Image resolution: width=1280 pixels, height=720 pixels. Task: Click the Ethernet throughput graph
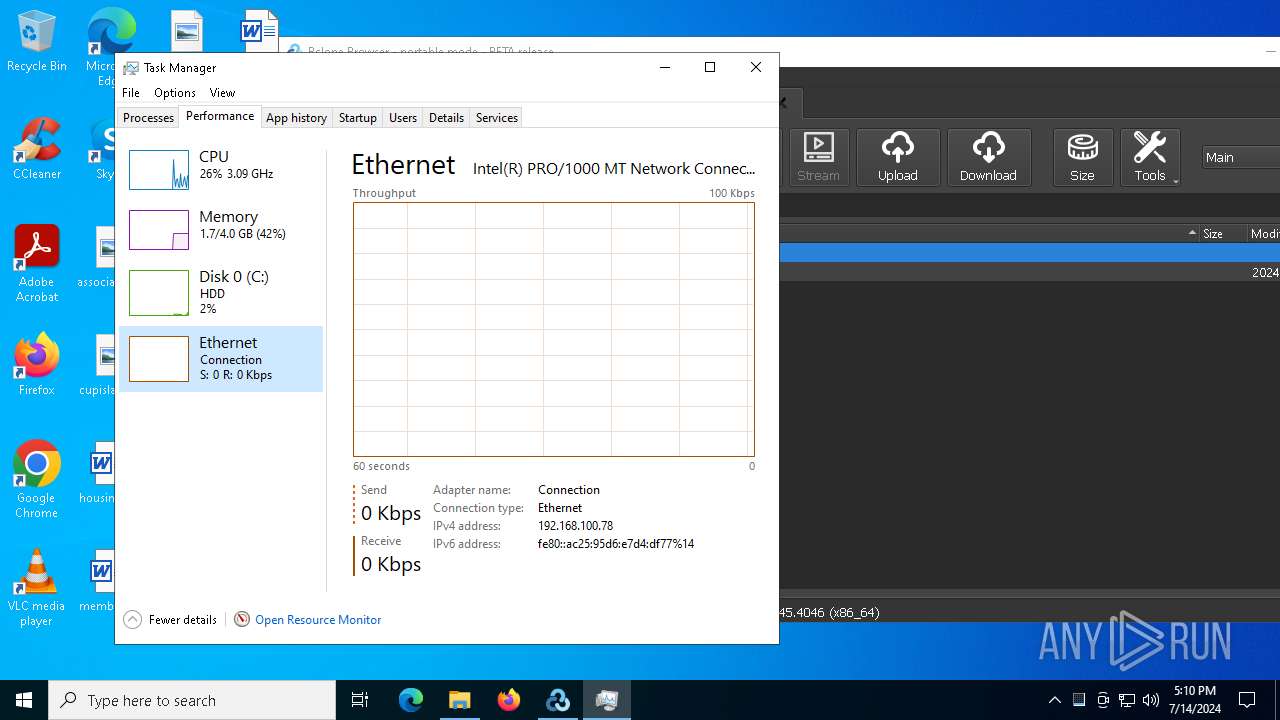click(554, 329)
